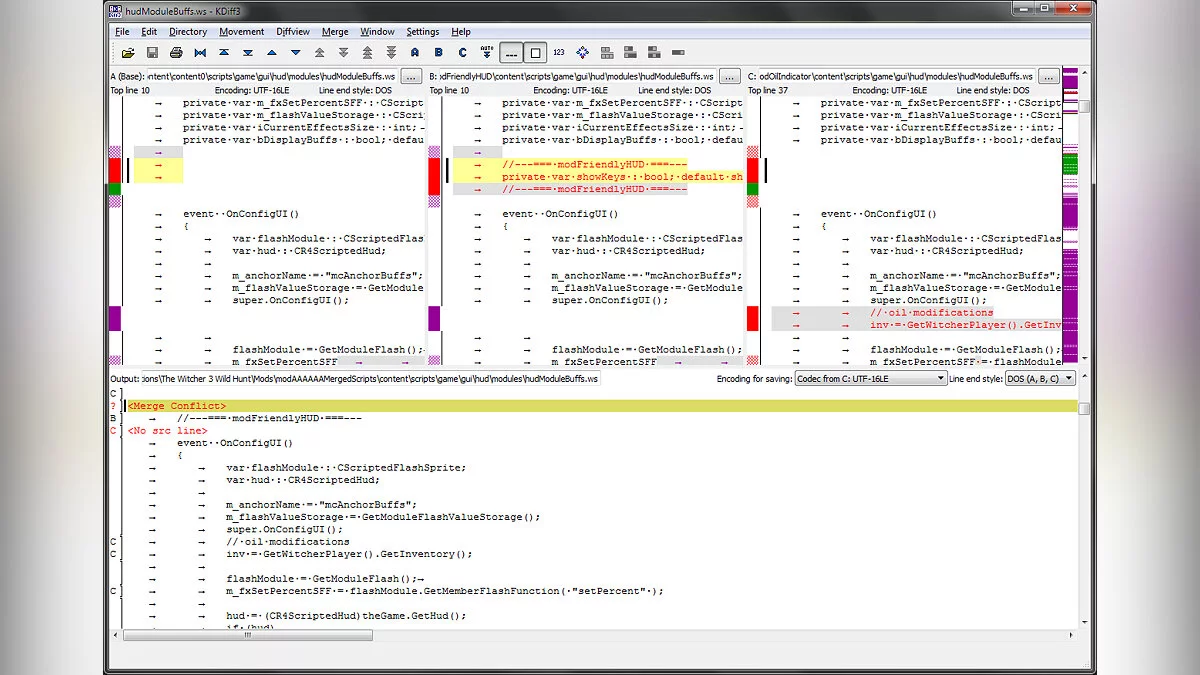Select source A for current conflict
The width and height of the screenshot is (1200, 675).
coord(414,52)
